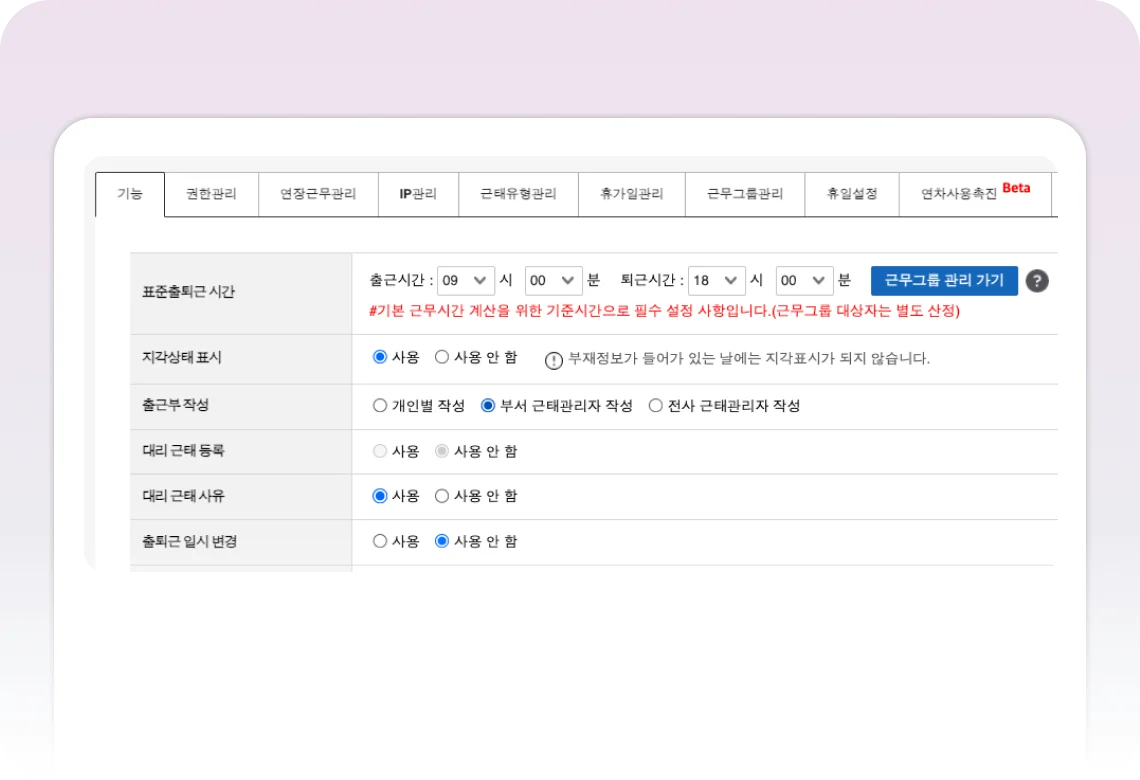Select 사용 안 함 for 대리 근태 사유

point(442,496)
